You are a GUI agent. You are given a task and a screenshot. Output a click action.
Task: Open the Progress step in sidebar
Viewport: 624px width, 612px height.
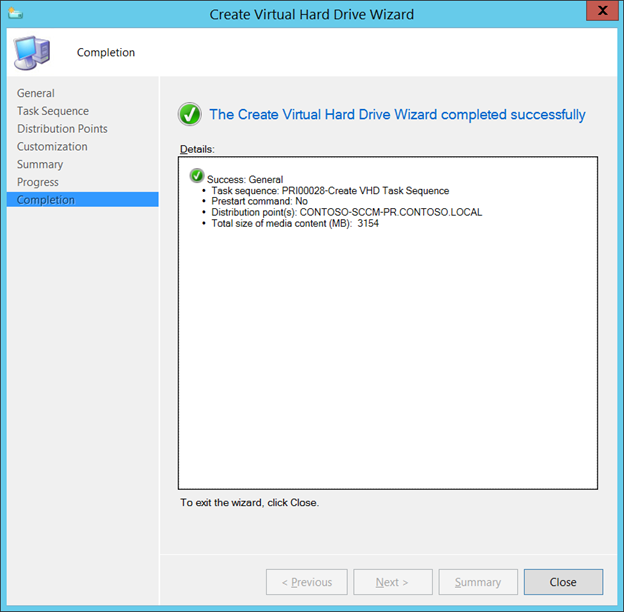point(38,182)
